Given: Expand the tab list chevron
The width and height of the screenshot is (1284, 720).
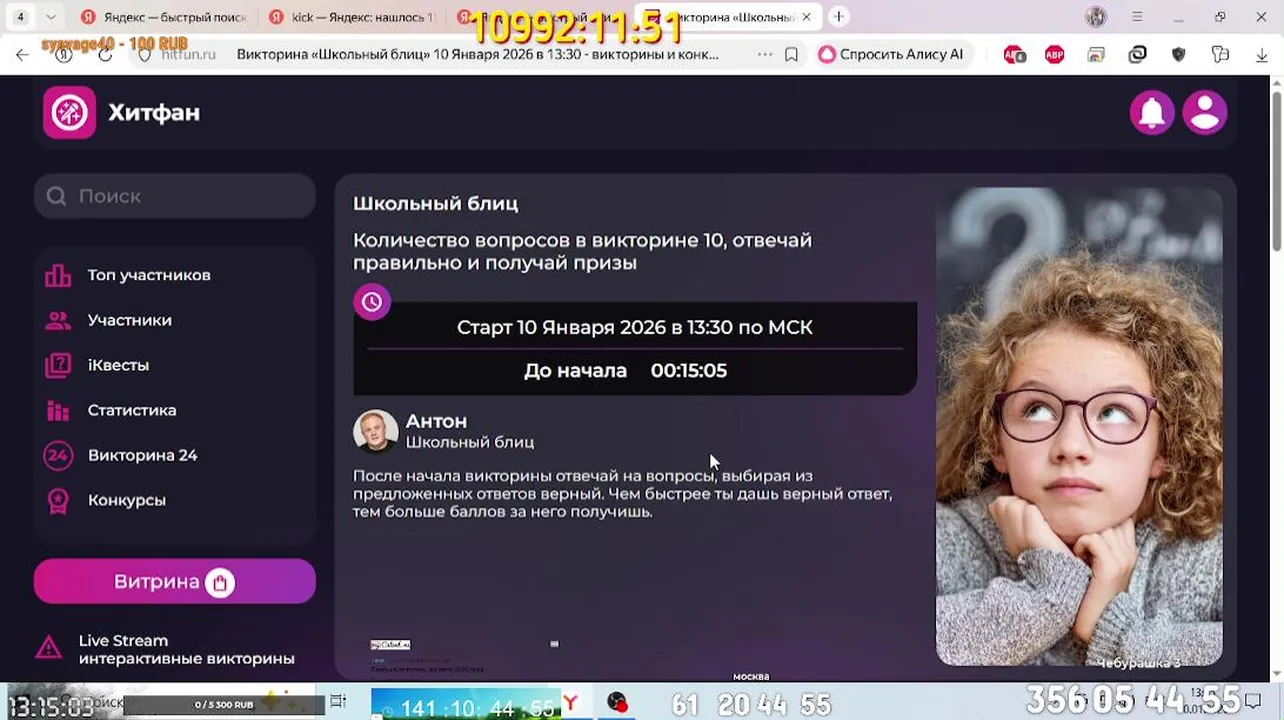Looking at the screenshot, I should tap(50, 17).
